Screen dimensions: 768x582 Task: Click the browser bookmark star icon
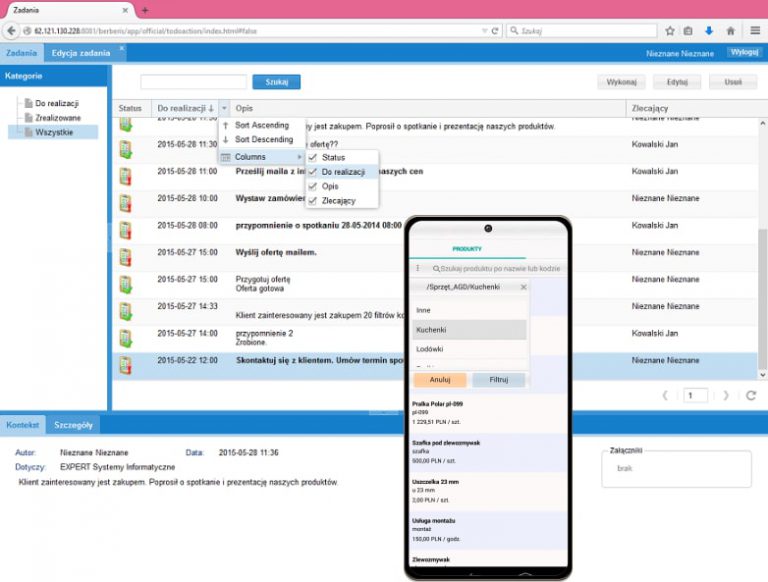670,31
